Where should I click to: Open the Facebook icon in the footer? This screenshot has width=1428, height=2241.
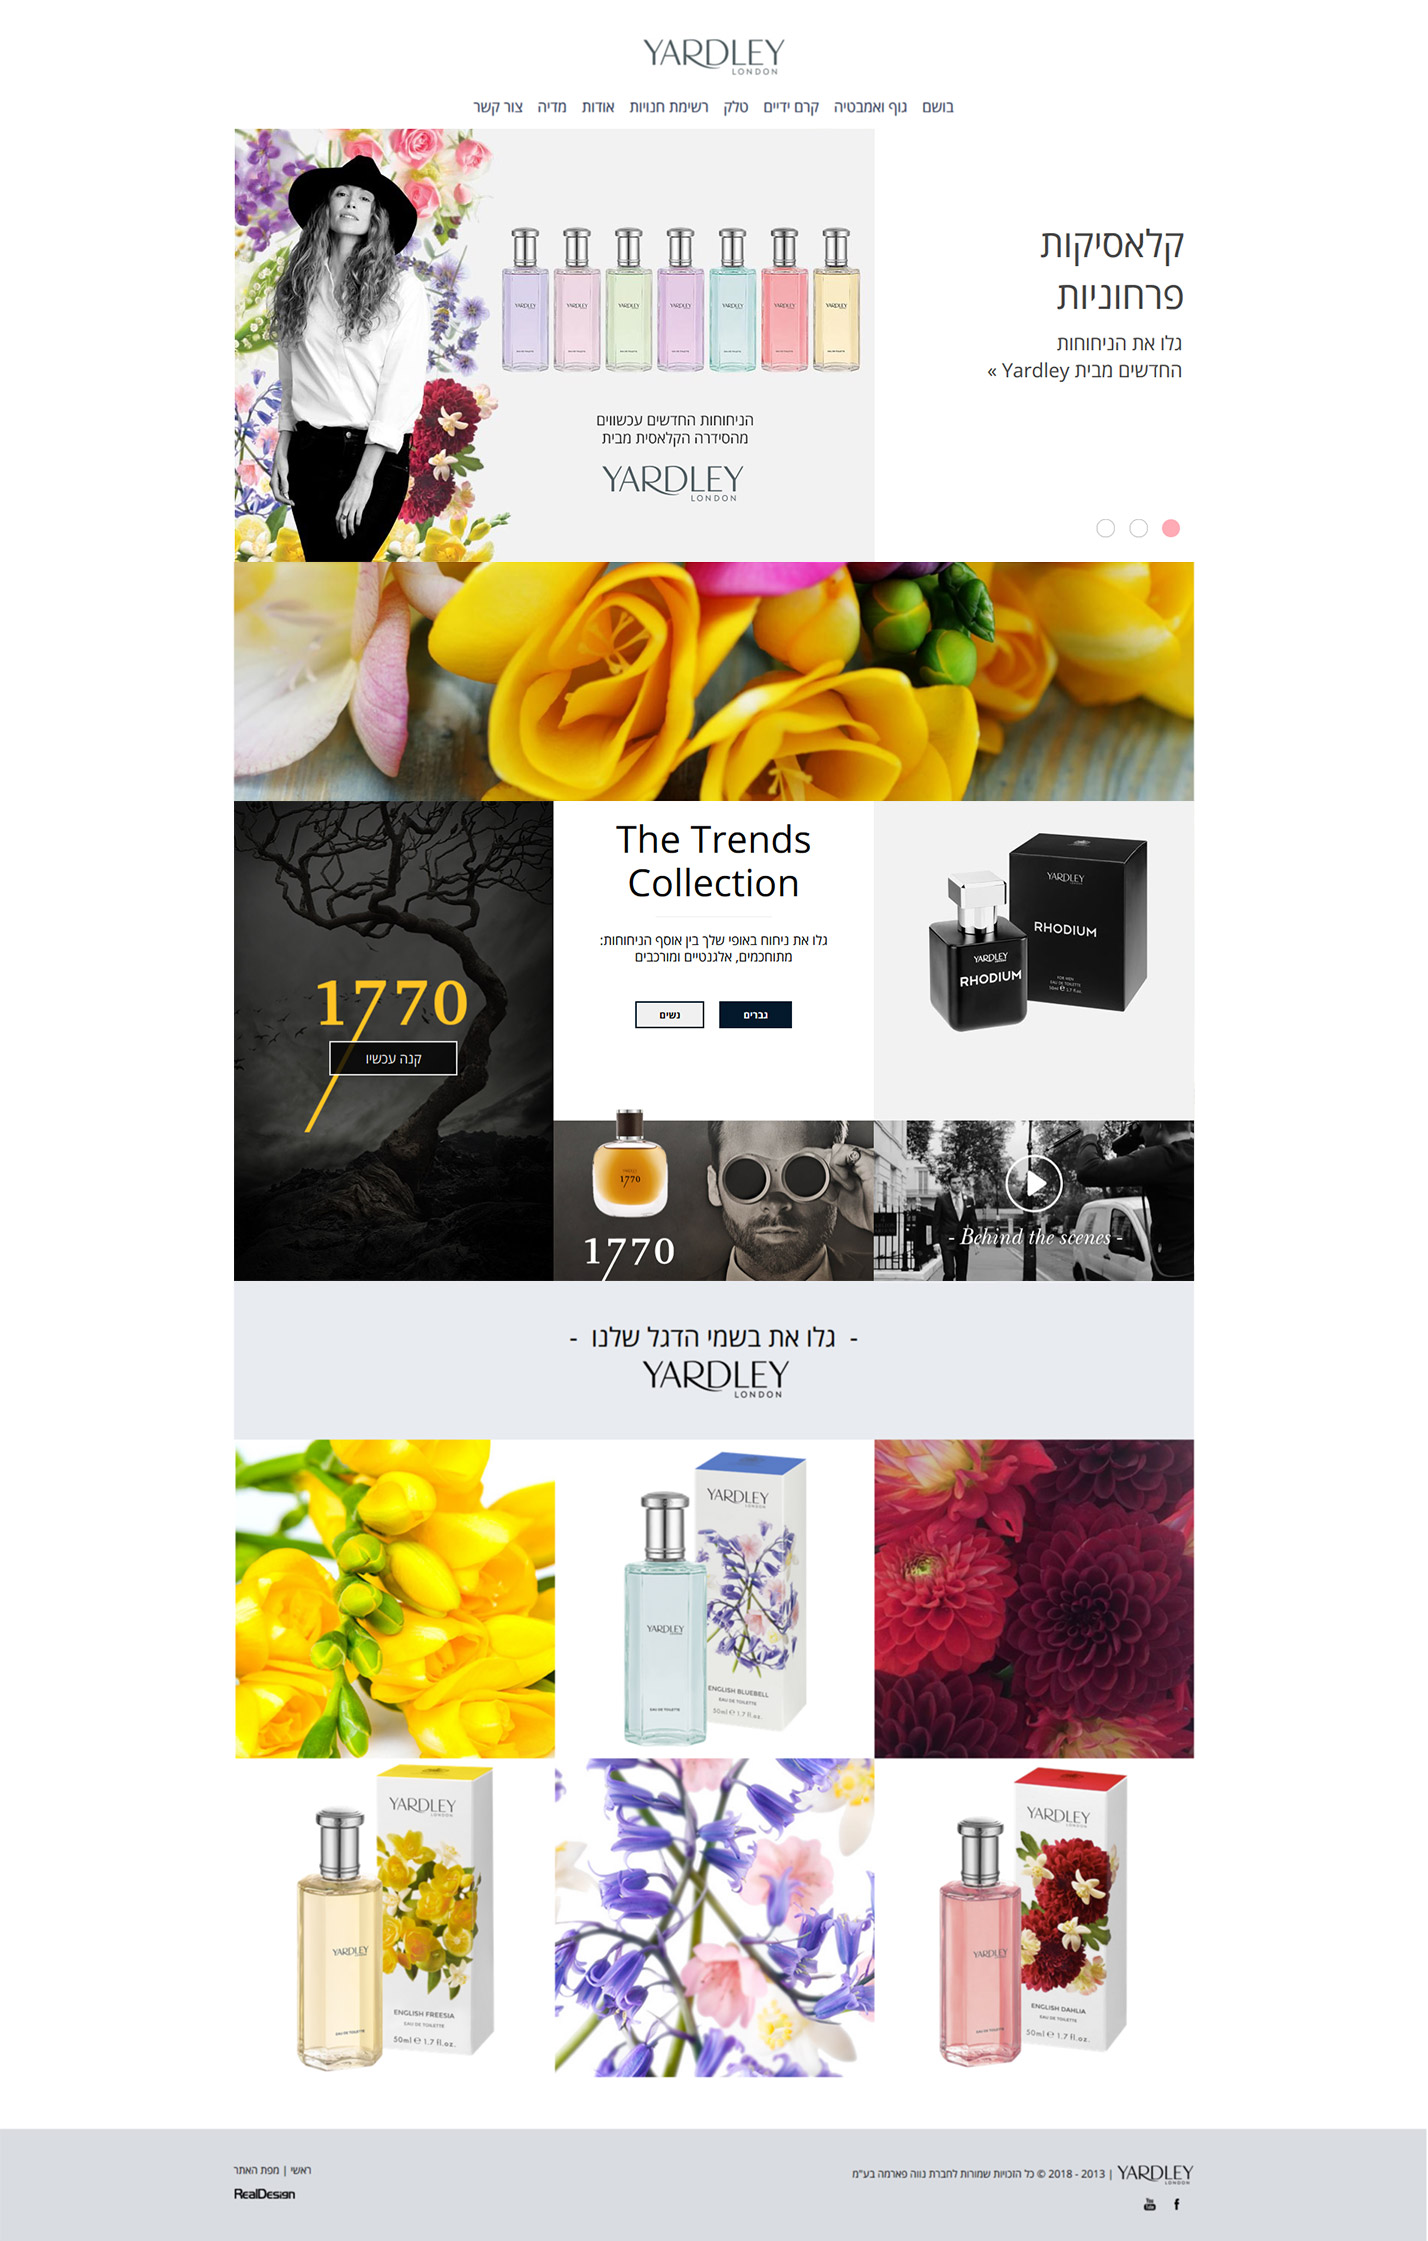tap(1176, 2204)
